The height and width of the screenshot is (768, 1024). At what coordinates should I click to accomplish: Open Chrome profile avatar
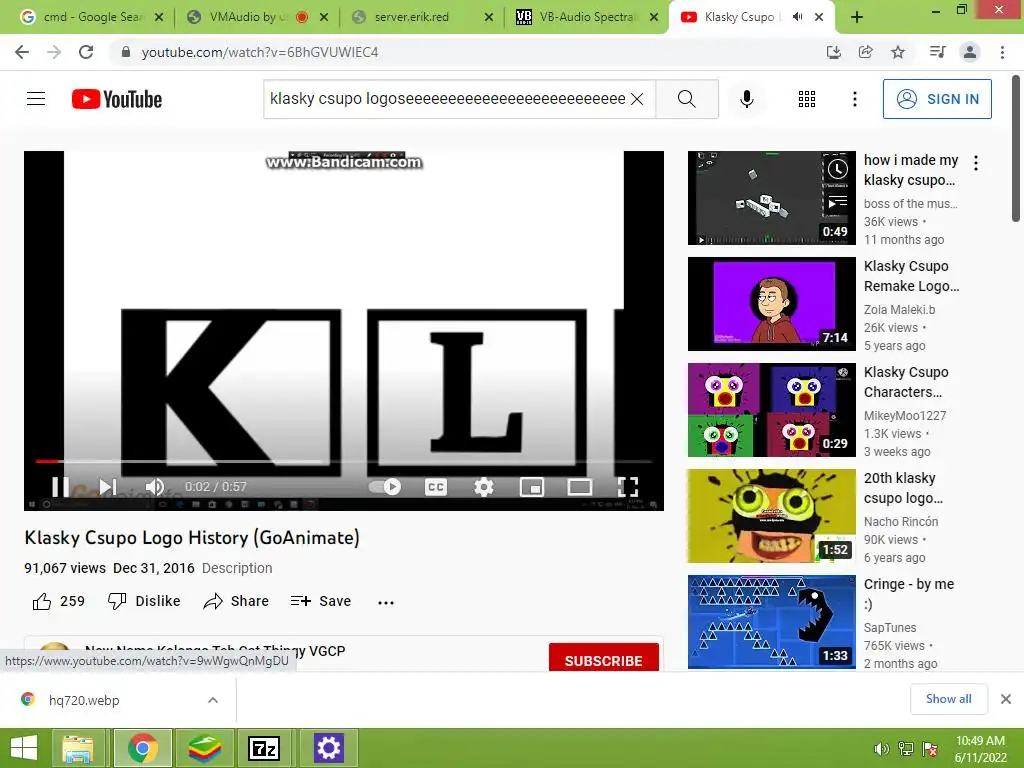970,52
